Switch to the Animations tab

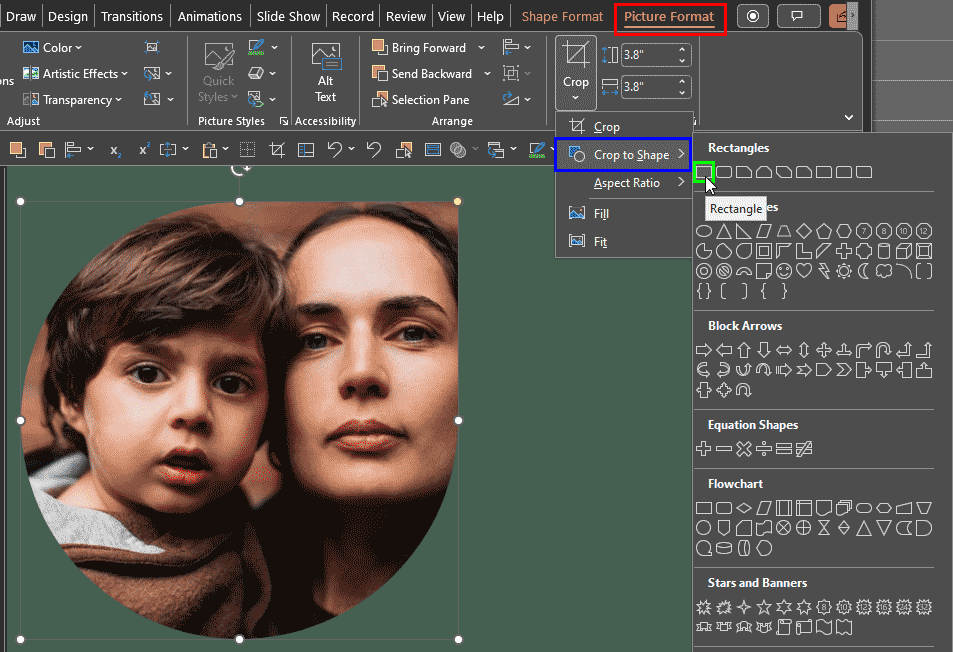point(209,15)
